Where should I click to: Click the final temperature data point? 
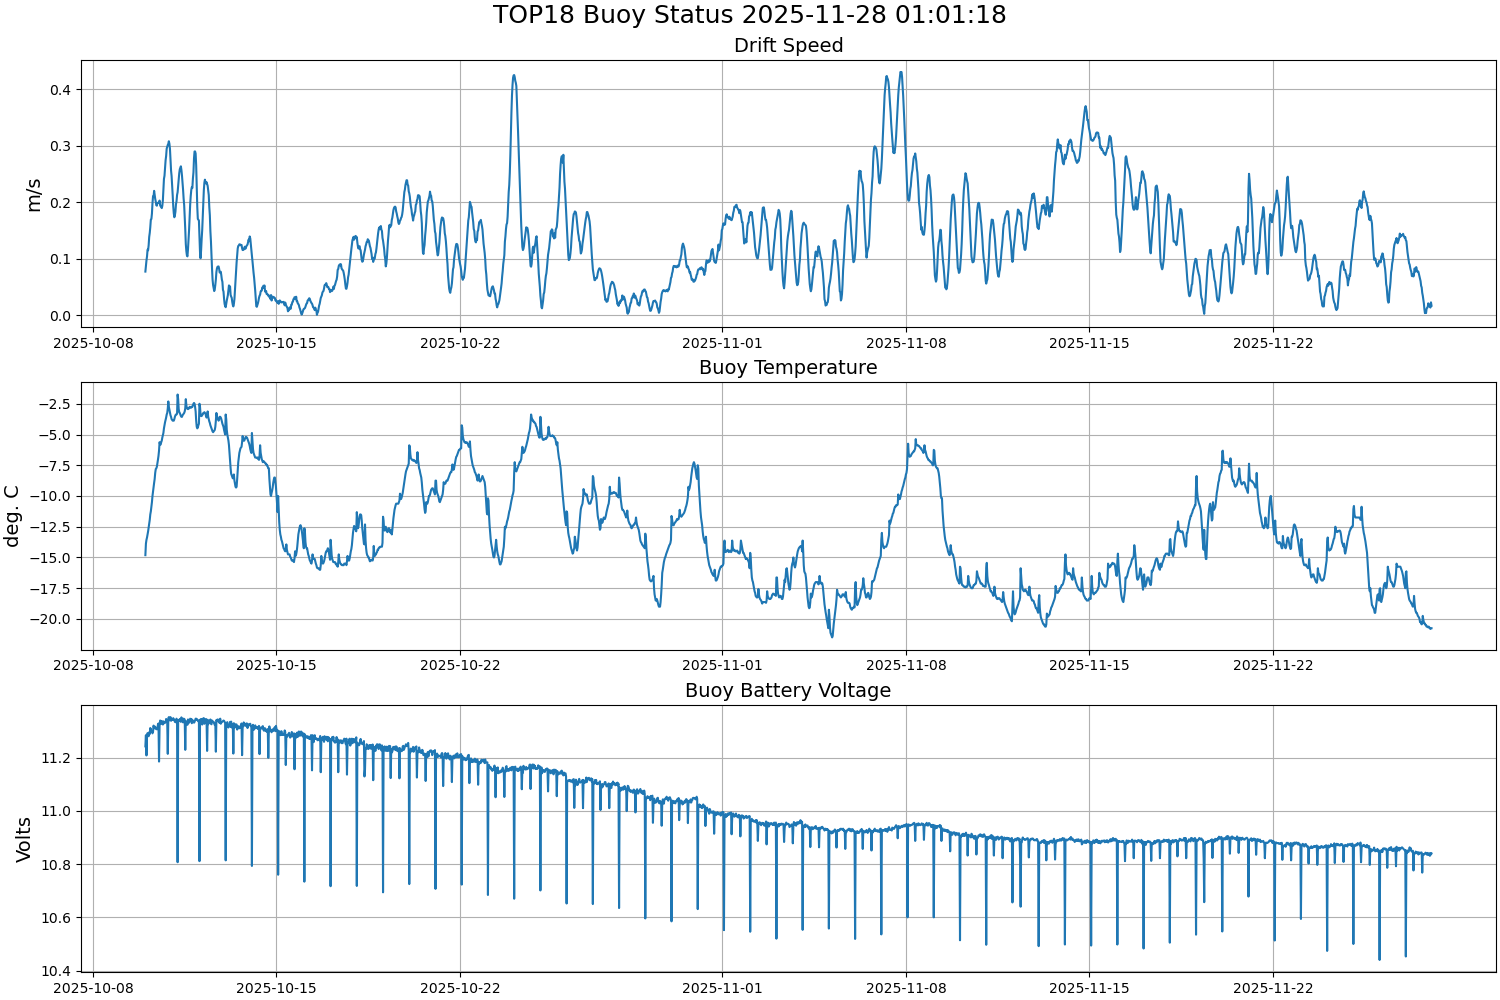(1431, 628)
